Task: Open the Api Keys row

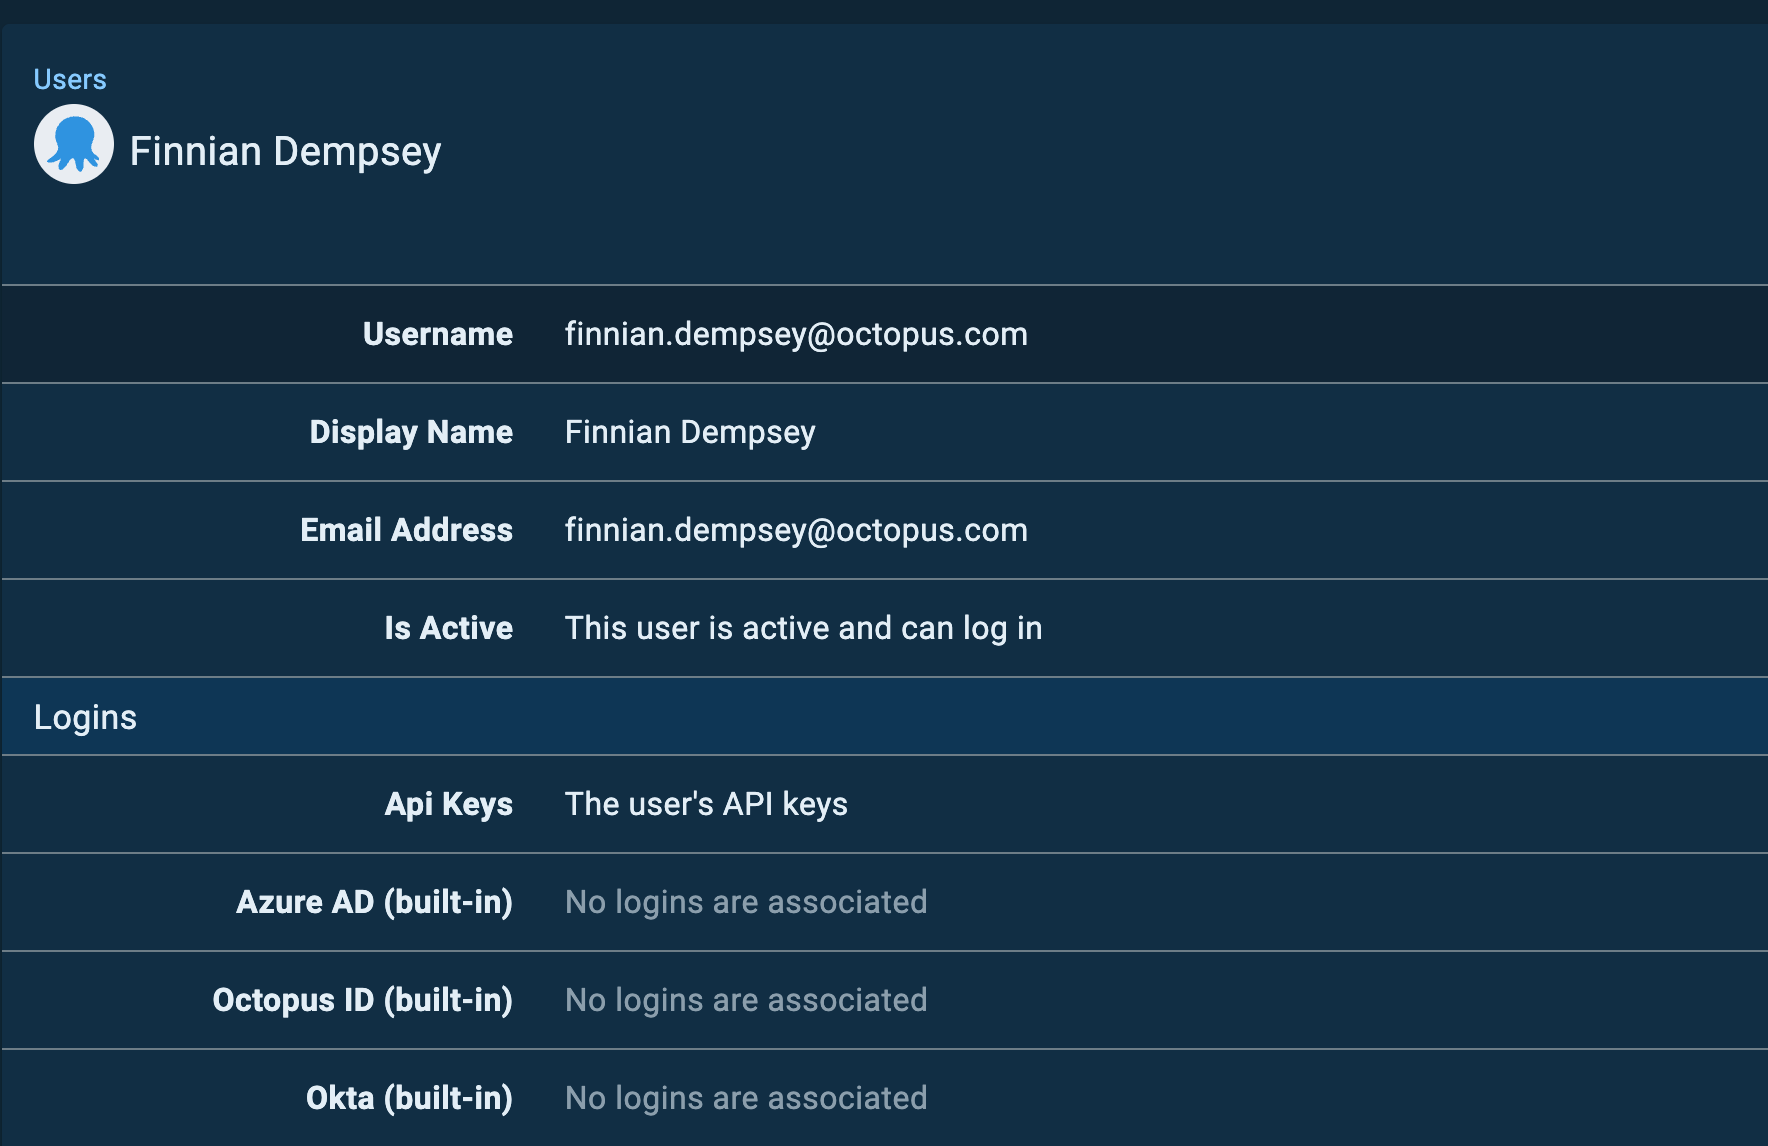Action: tap(705, 804)
